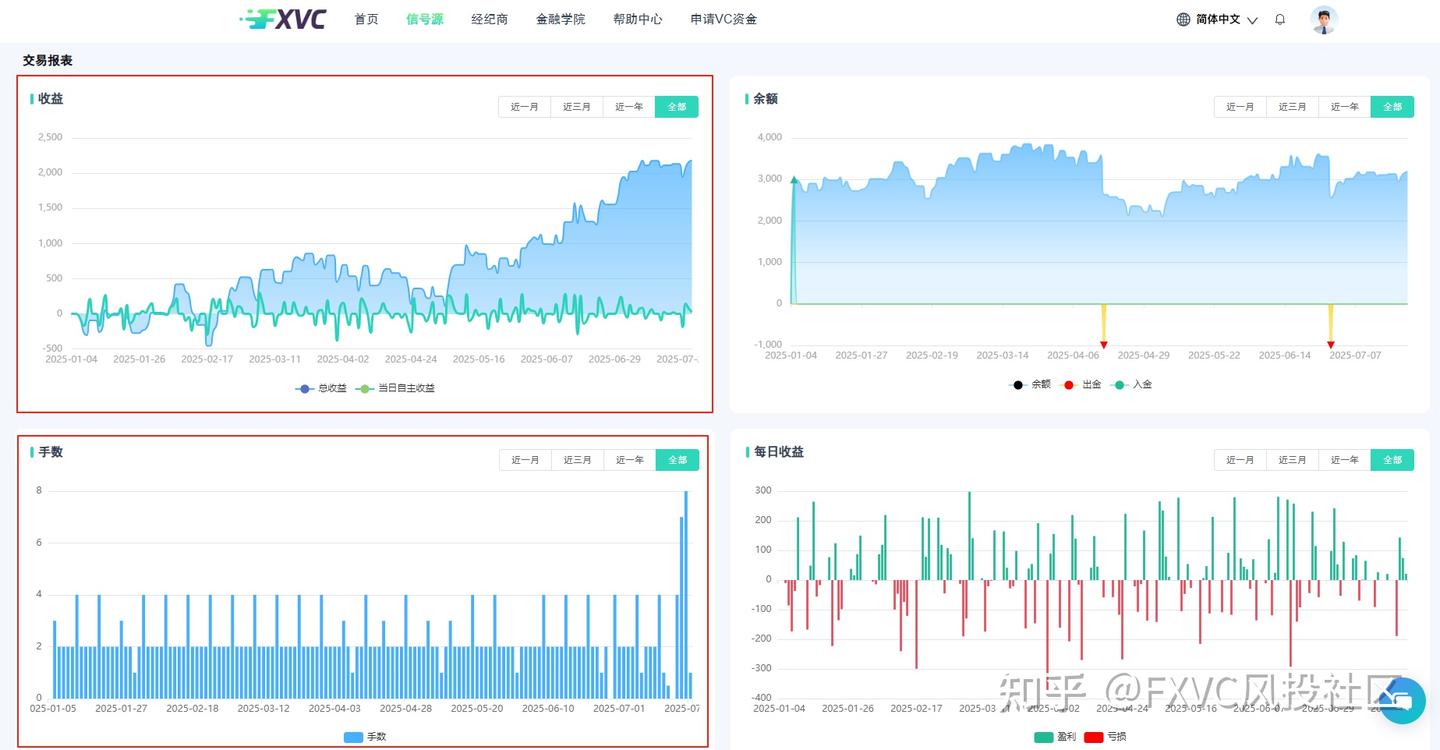The height and width of the screenshot is (750, 1440).
Task: Open 帮助中心 from the navigation bar
Action: pos(638,19)
